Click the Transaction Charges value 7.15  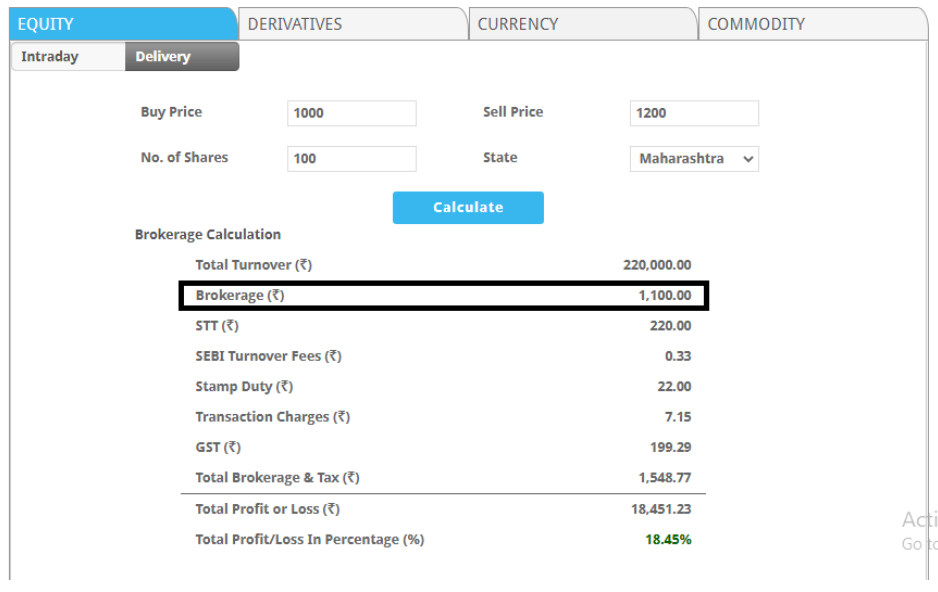click(677, 417)
